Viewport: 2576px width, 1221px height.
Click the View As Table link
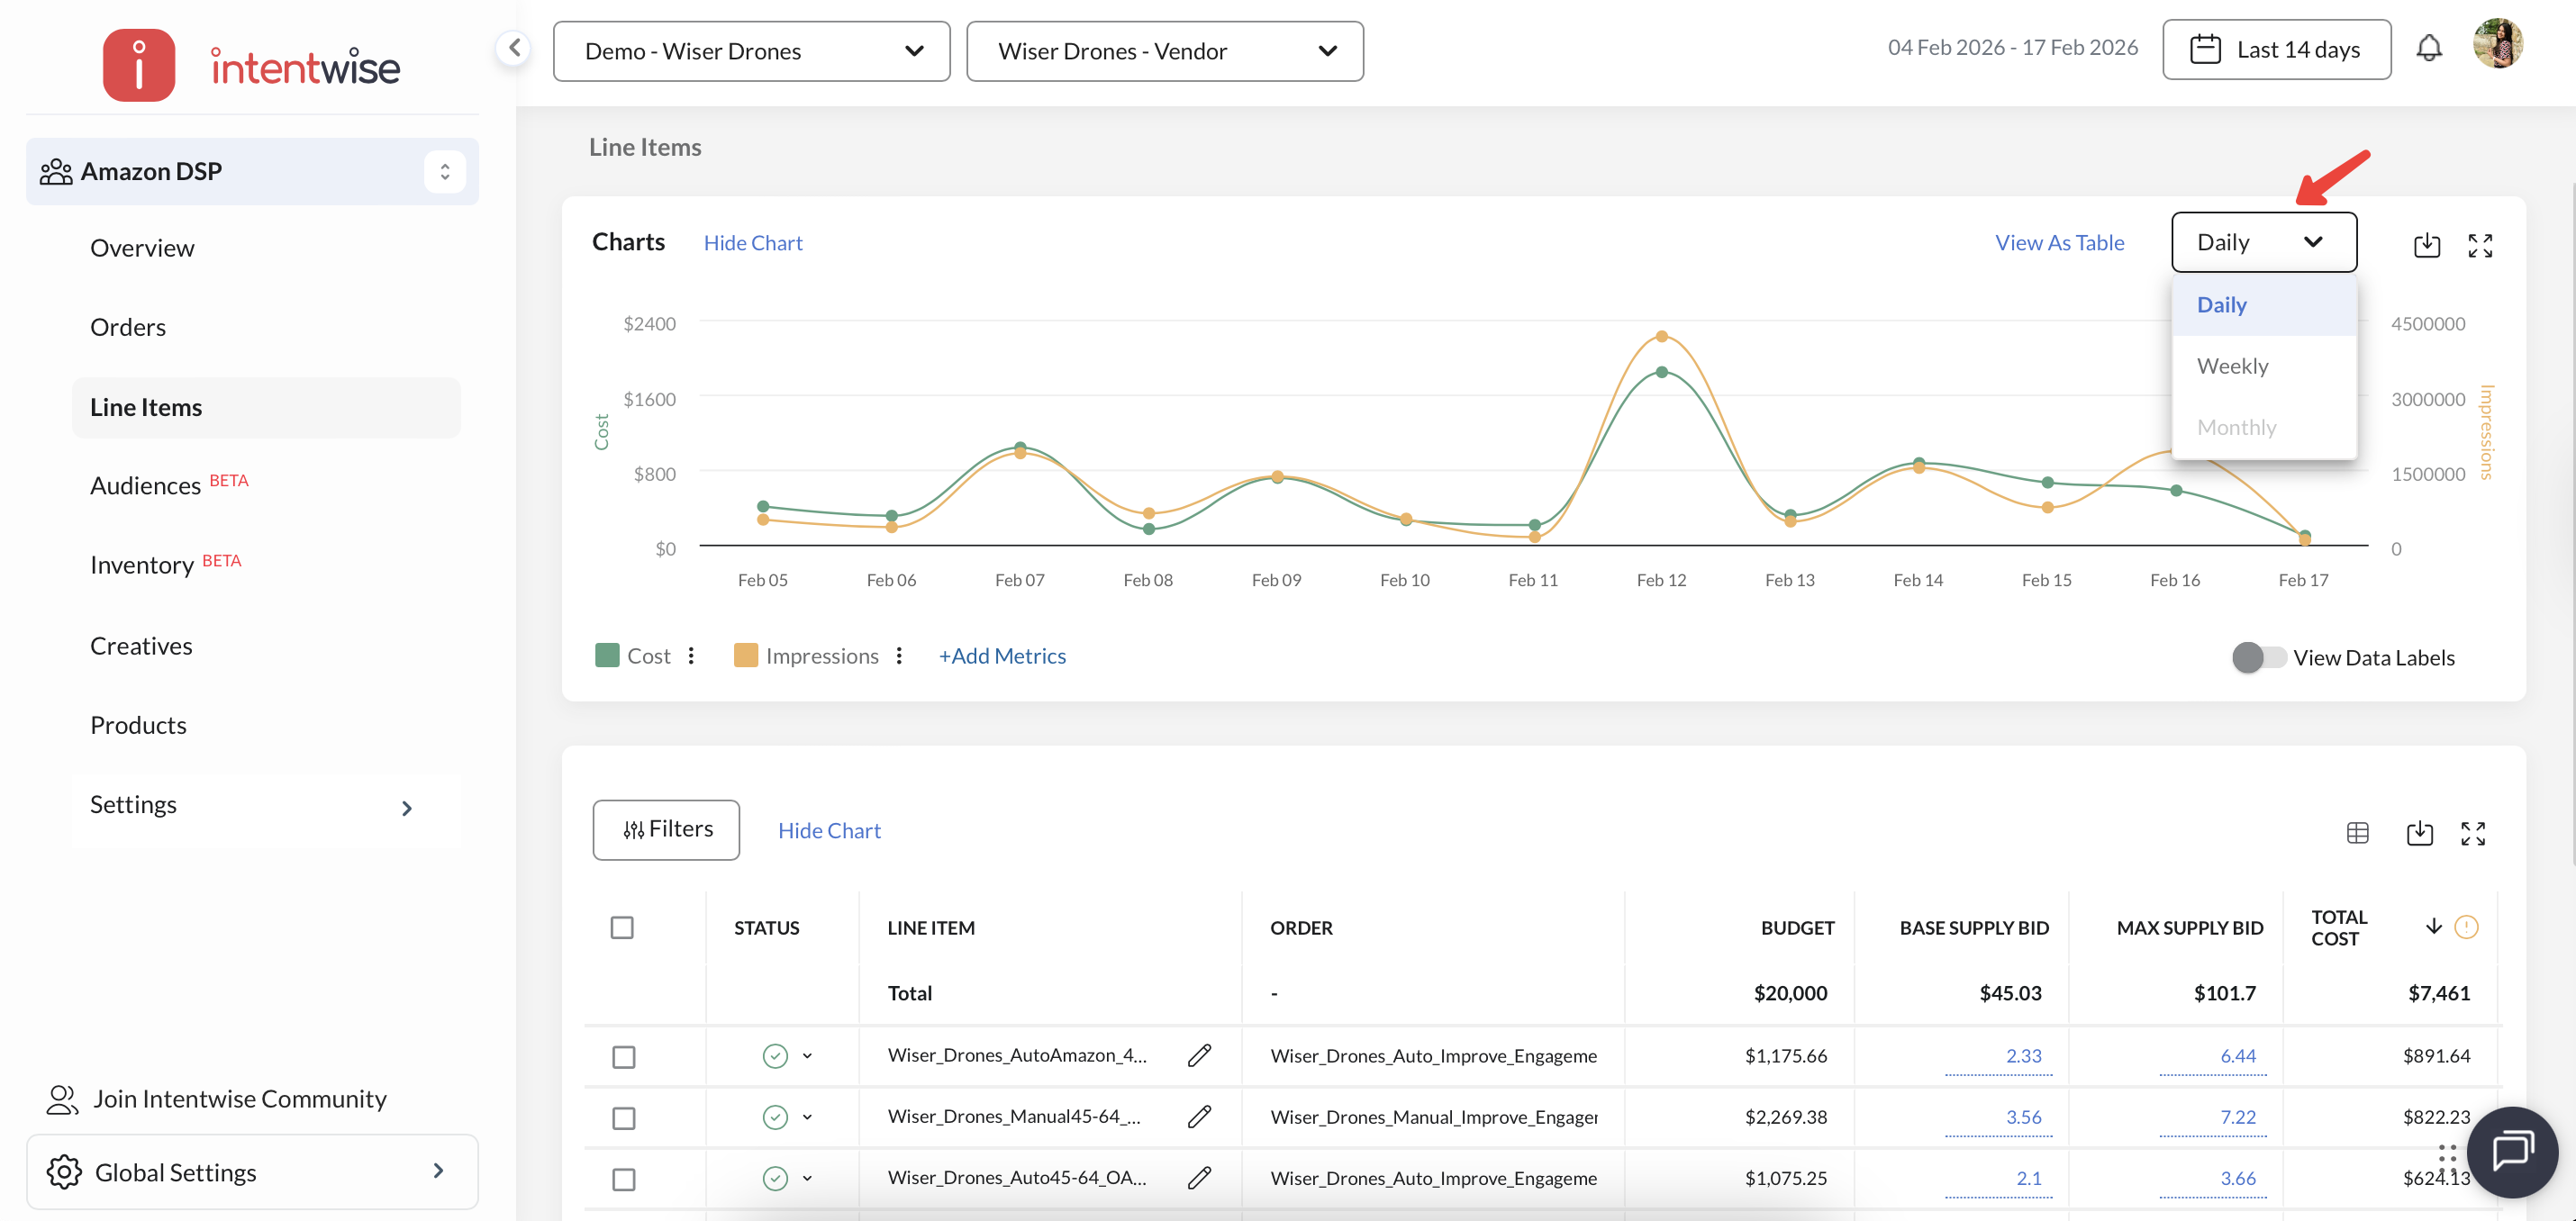(x=2059, y=242)
